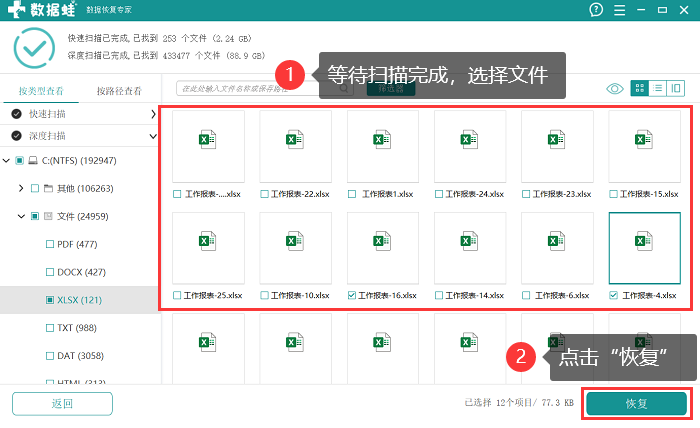Check the box for 工作报表-24.xlsx

point(439,194)
